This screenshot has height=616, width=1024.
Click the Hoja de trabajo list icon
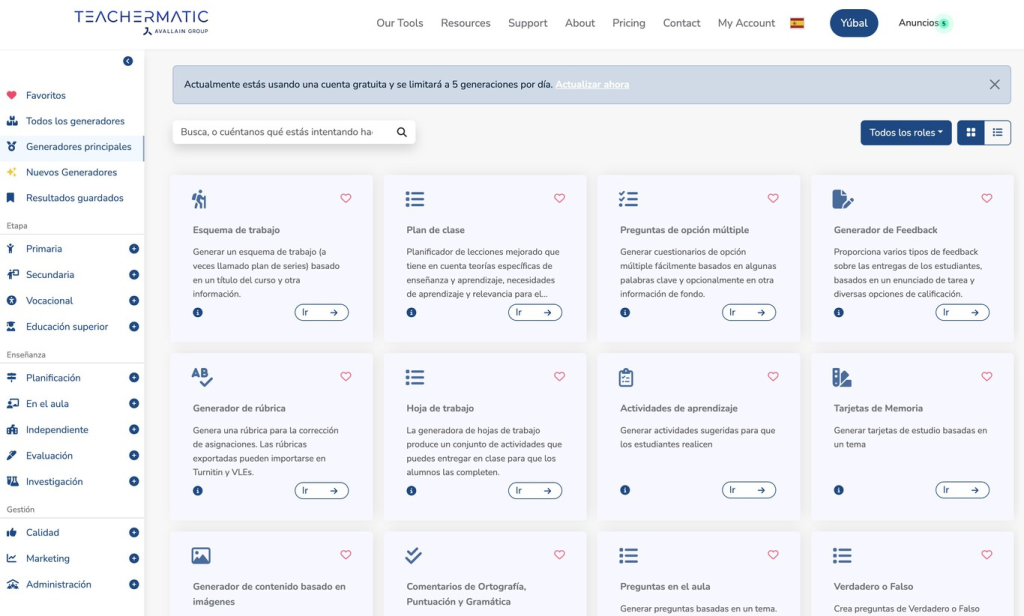click(415, 377)
